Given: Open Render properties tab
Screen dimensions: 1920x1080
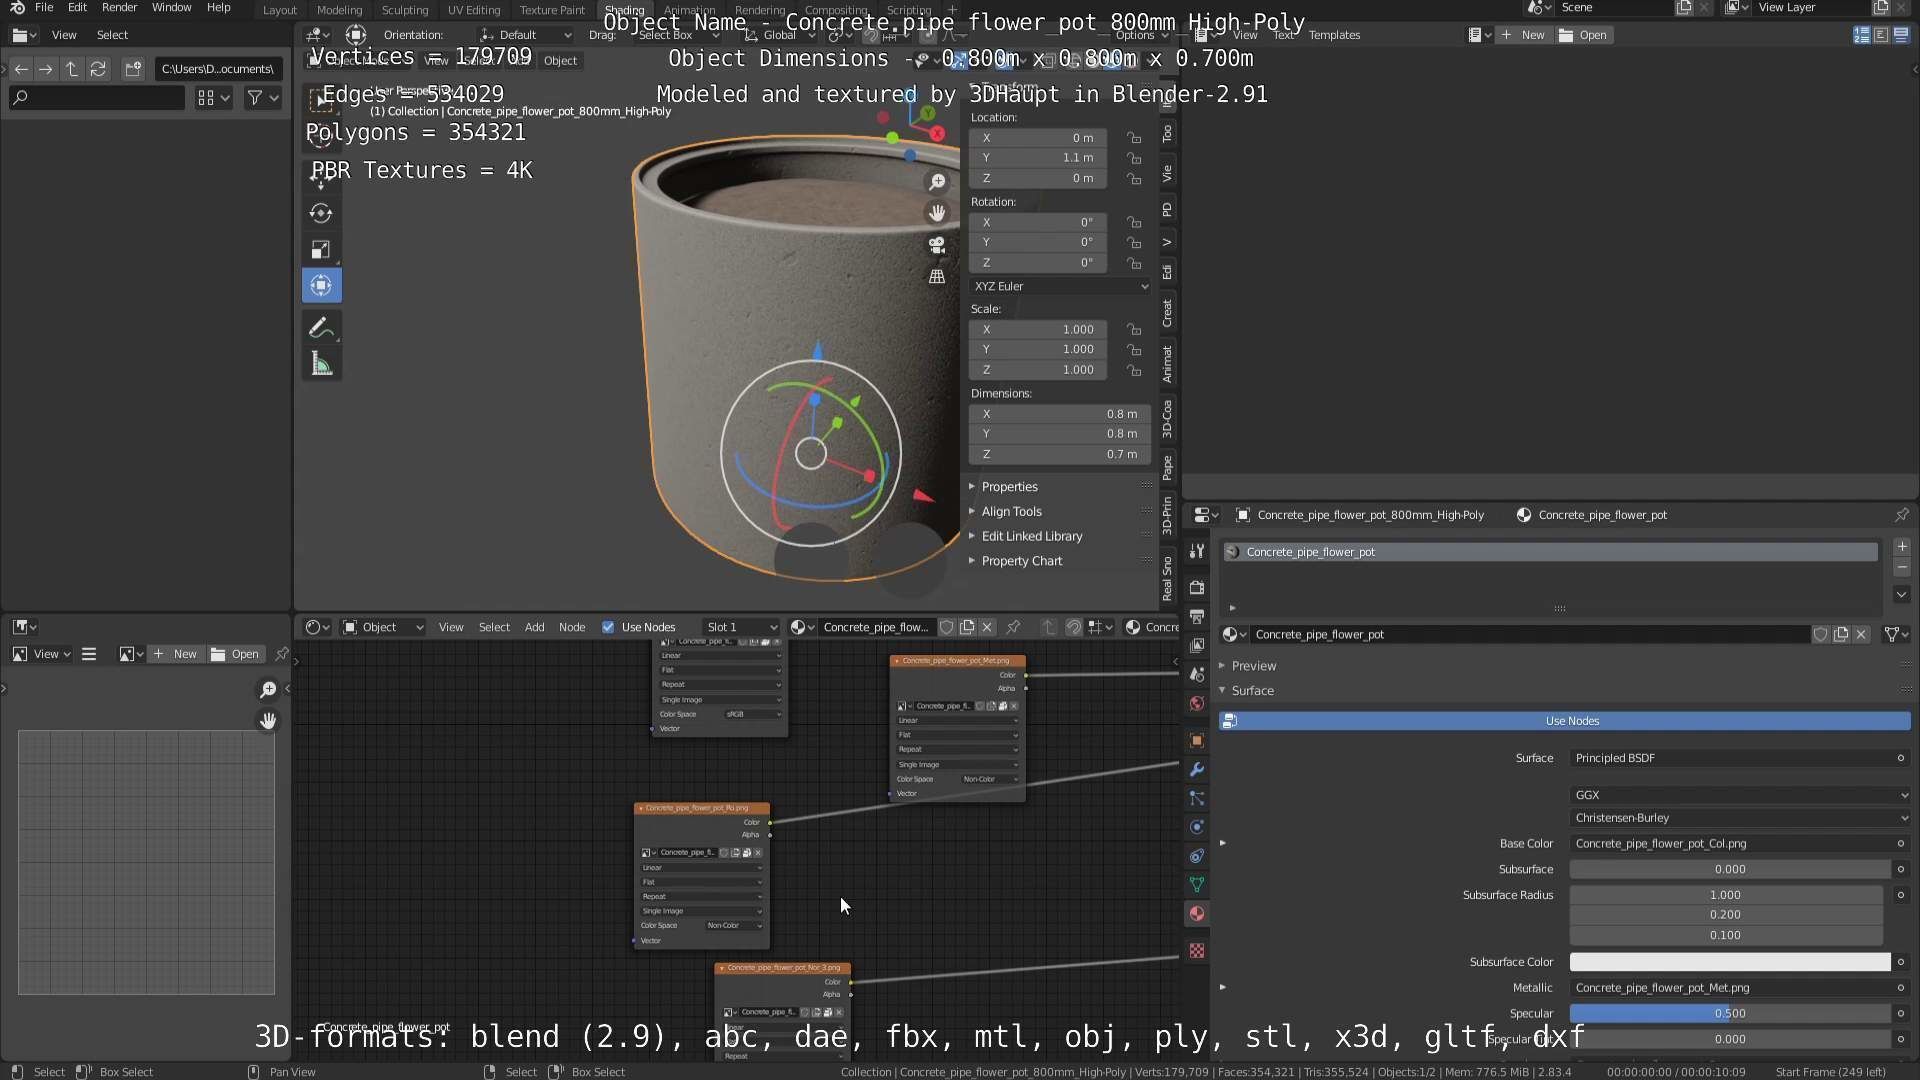Looking at the screenshot, I should [x=1197, y=587].
